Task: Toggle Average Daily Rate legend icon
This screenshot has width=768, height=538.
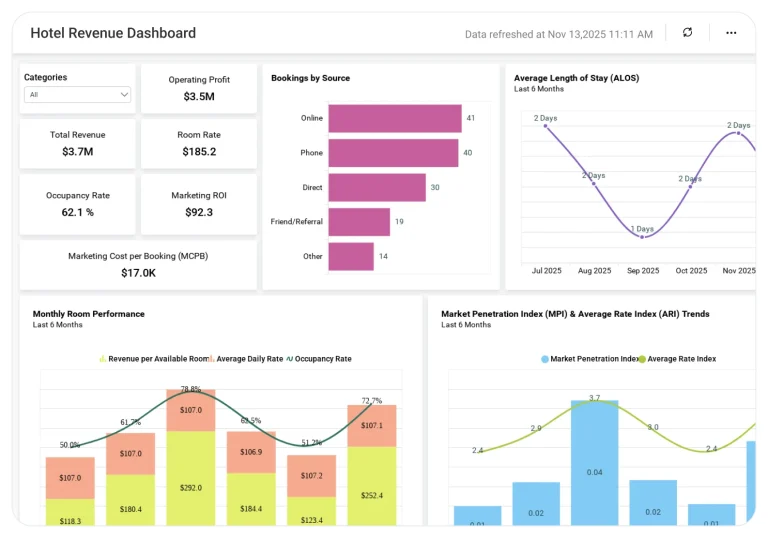Action: 212,359
